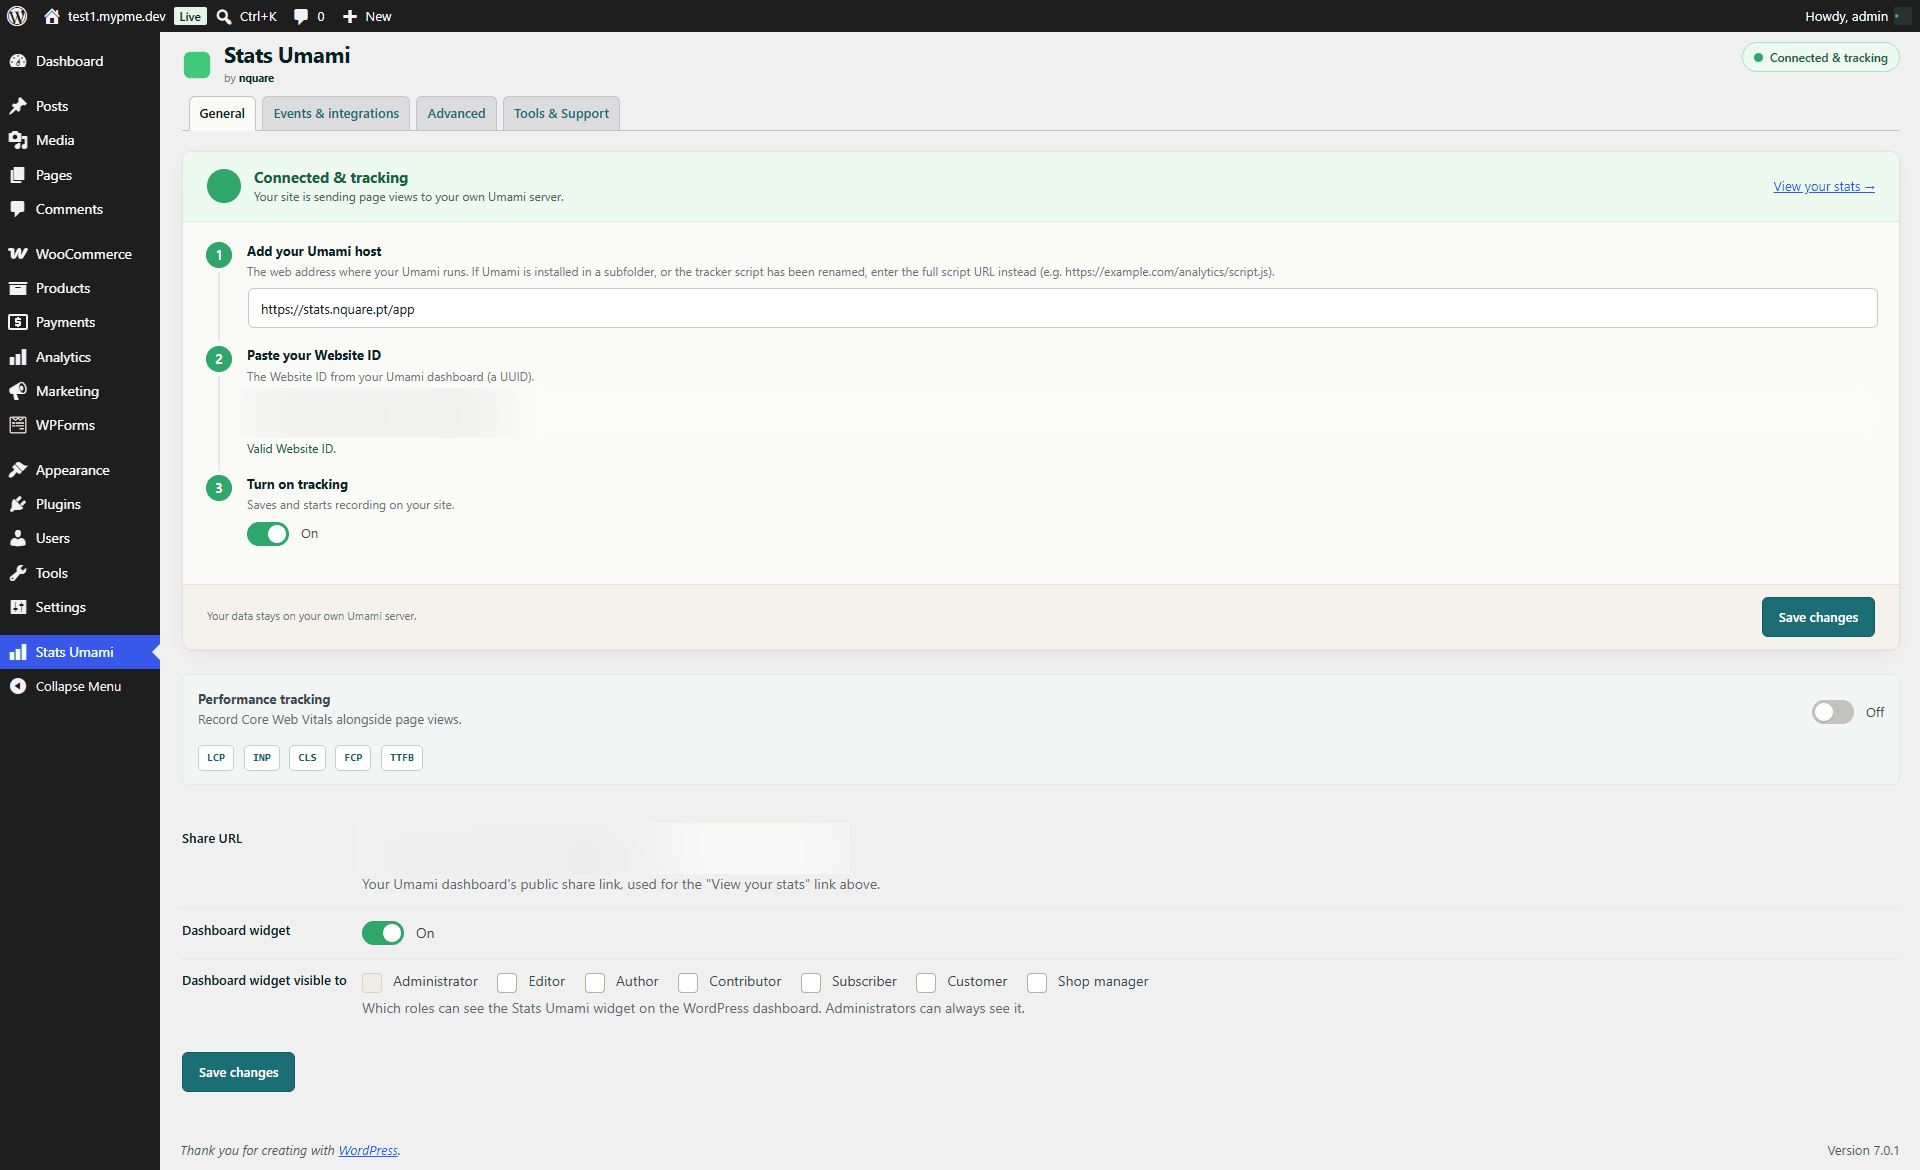
Task: Check the Subscriber role checkbox
Action: 811,983
